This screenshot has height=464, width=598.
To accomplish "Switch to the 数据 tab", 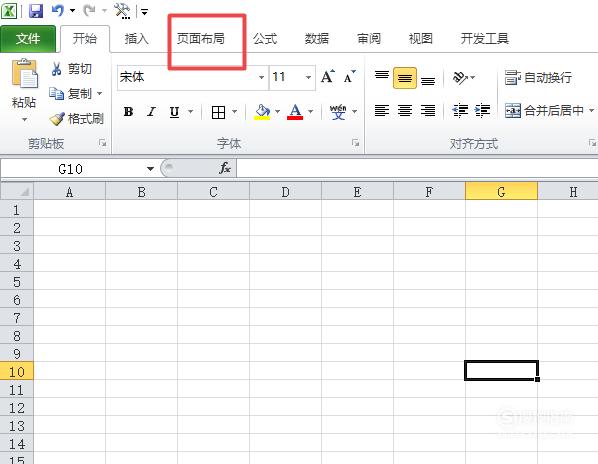I will point(317,39).
